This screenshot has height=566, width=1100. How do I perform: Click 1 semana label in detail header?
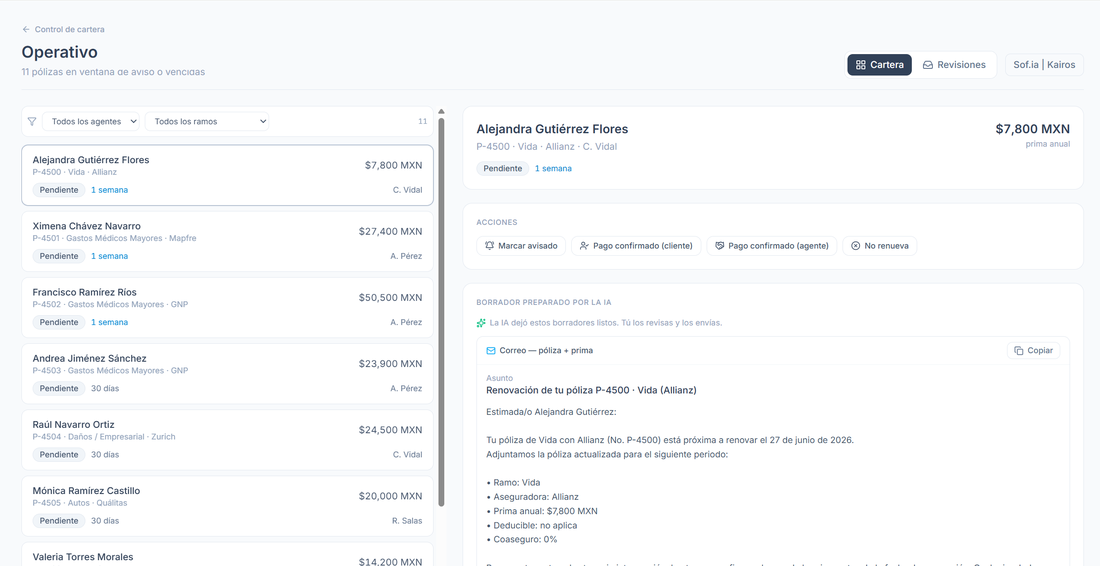553,168
